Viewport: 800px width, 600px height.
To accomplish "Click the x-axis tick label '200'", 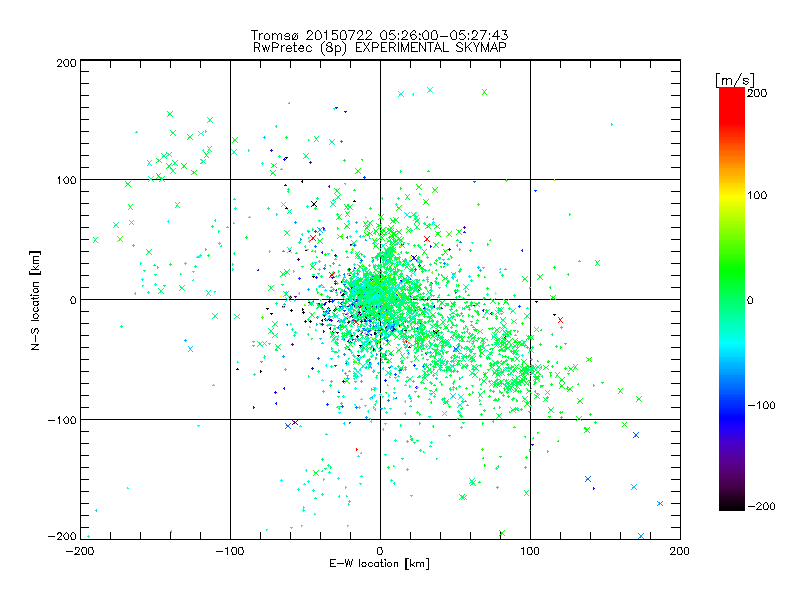I will [x=680, y=551].
